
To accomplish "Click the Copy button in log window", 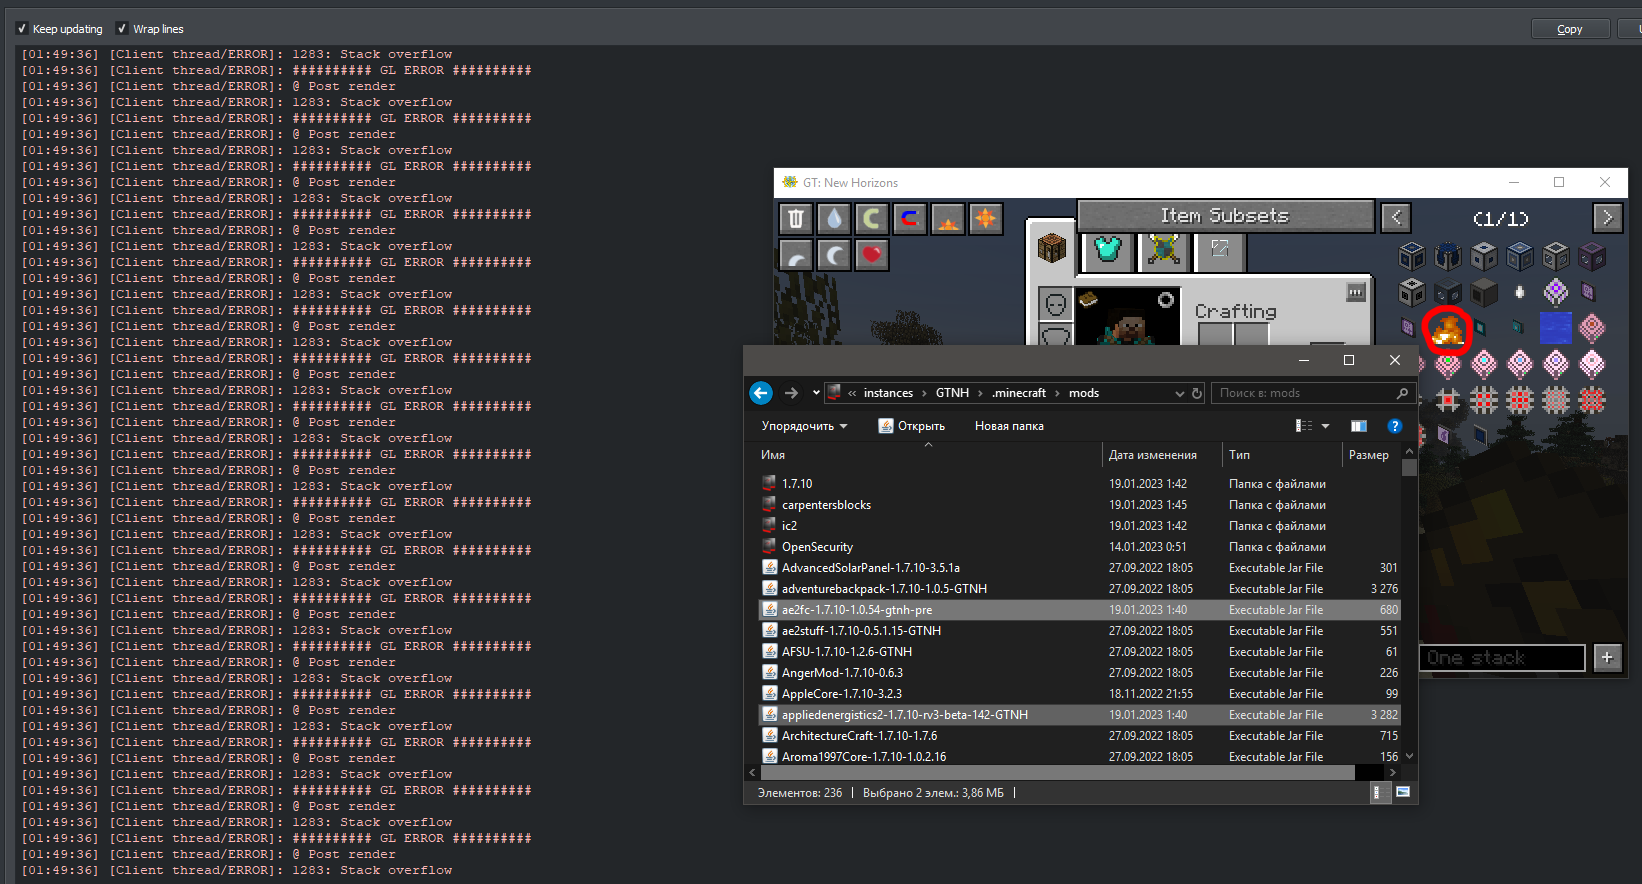I will tap(1570, 29).
